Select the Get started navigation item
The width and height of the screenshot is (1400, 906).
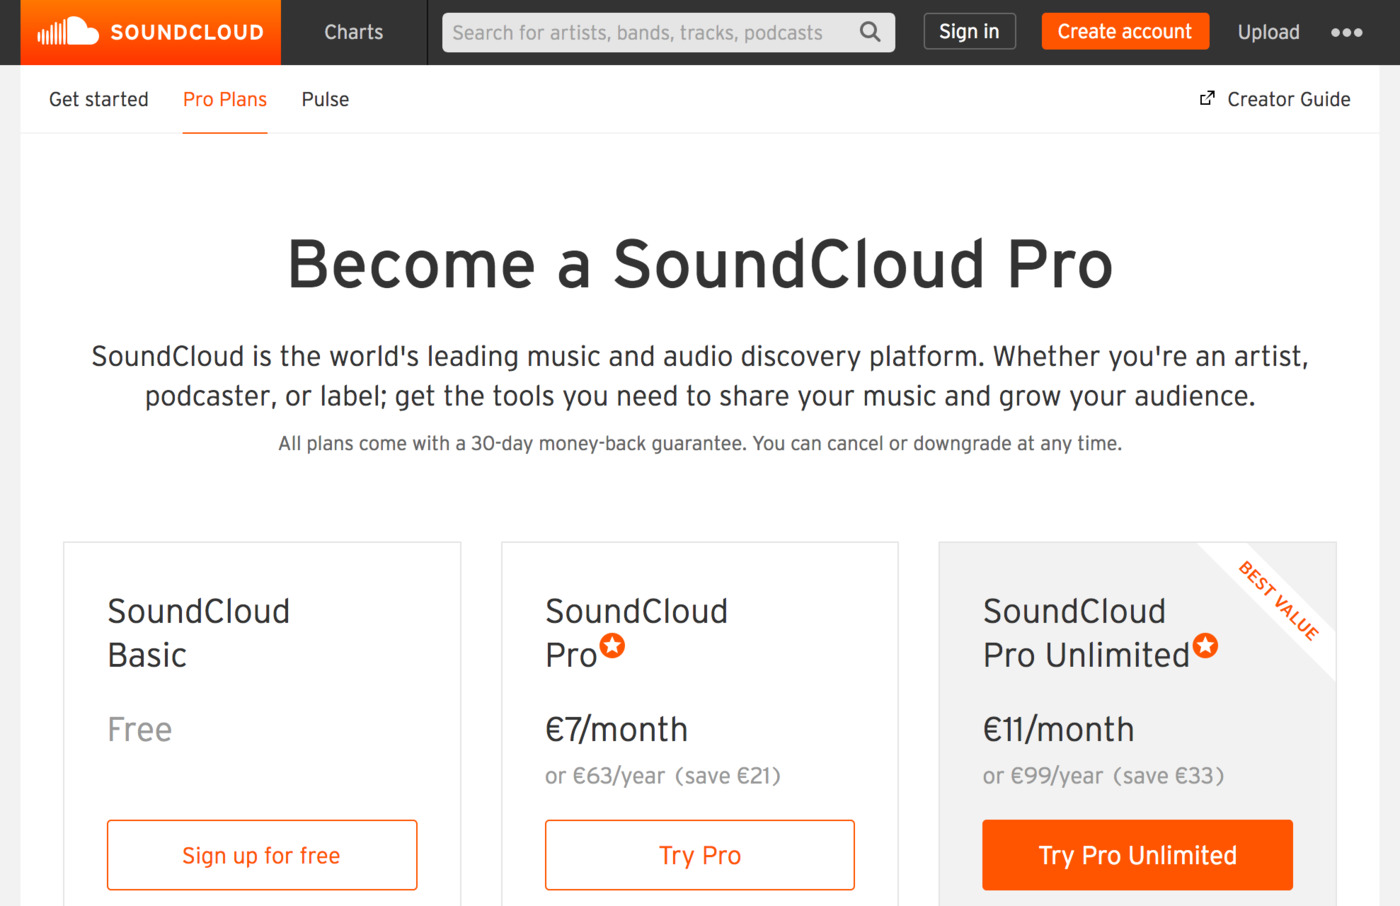tap(98, 99)
